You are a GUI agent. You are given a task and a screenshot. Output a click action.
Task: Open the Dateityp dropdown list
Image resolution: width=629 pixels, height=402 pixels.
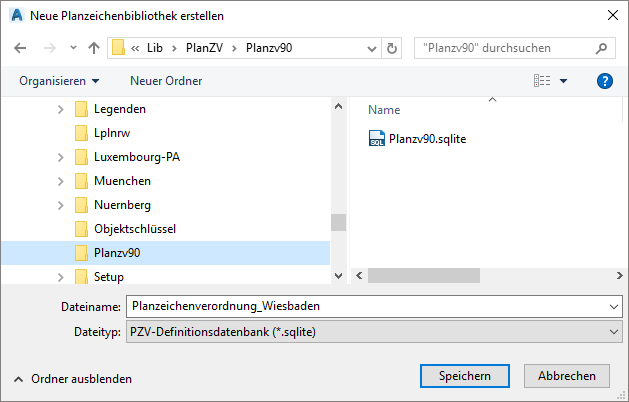pyautogui.click(x=613, y=331)
